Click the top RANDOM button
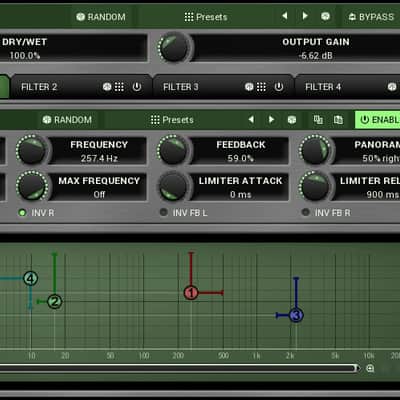 tap(101, 17)
